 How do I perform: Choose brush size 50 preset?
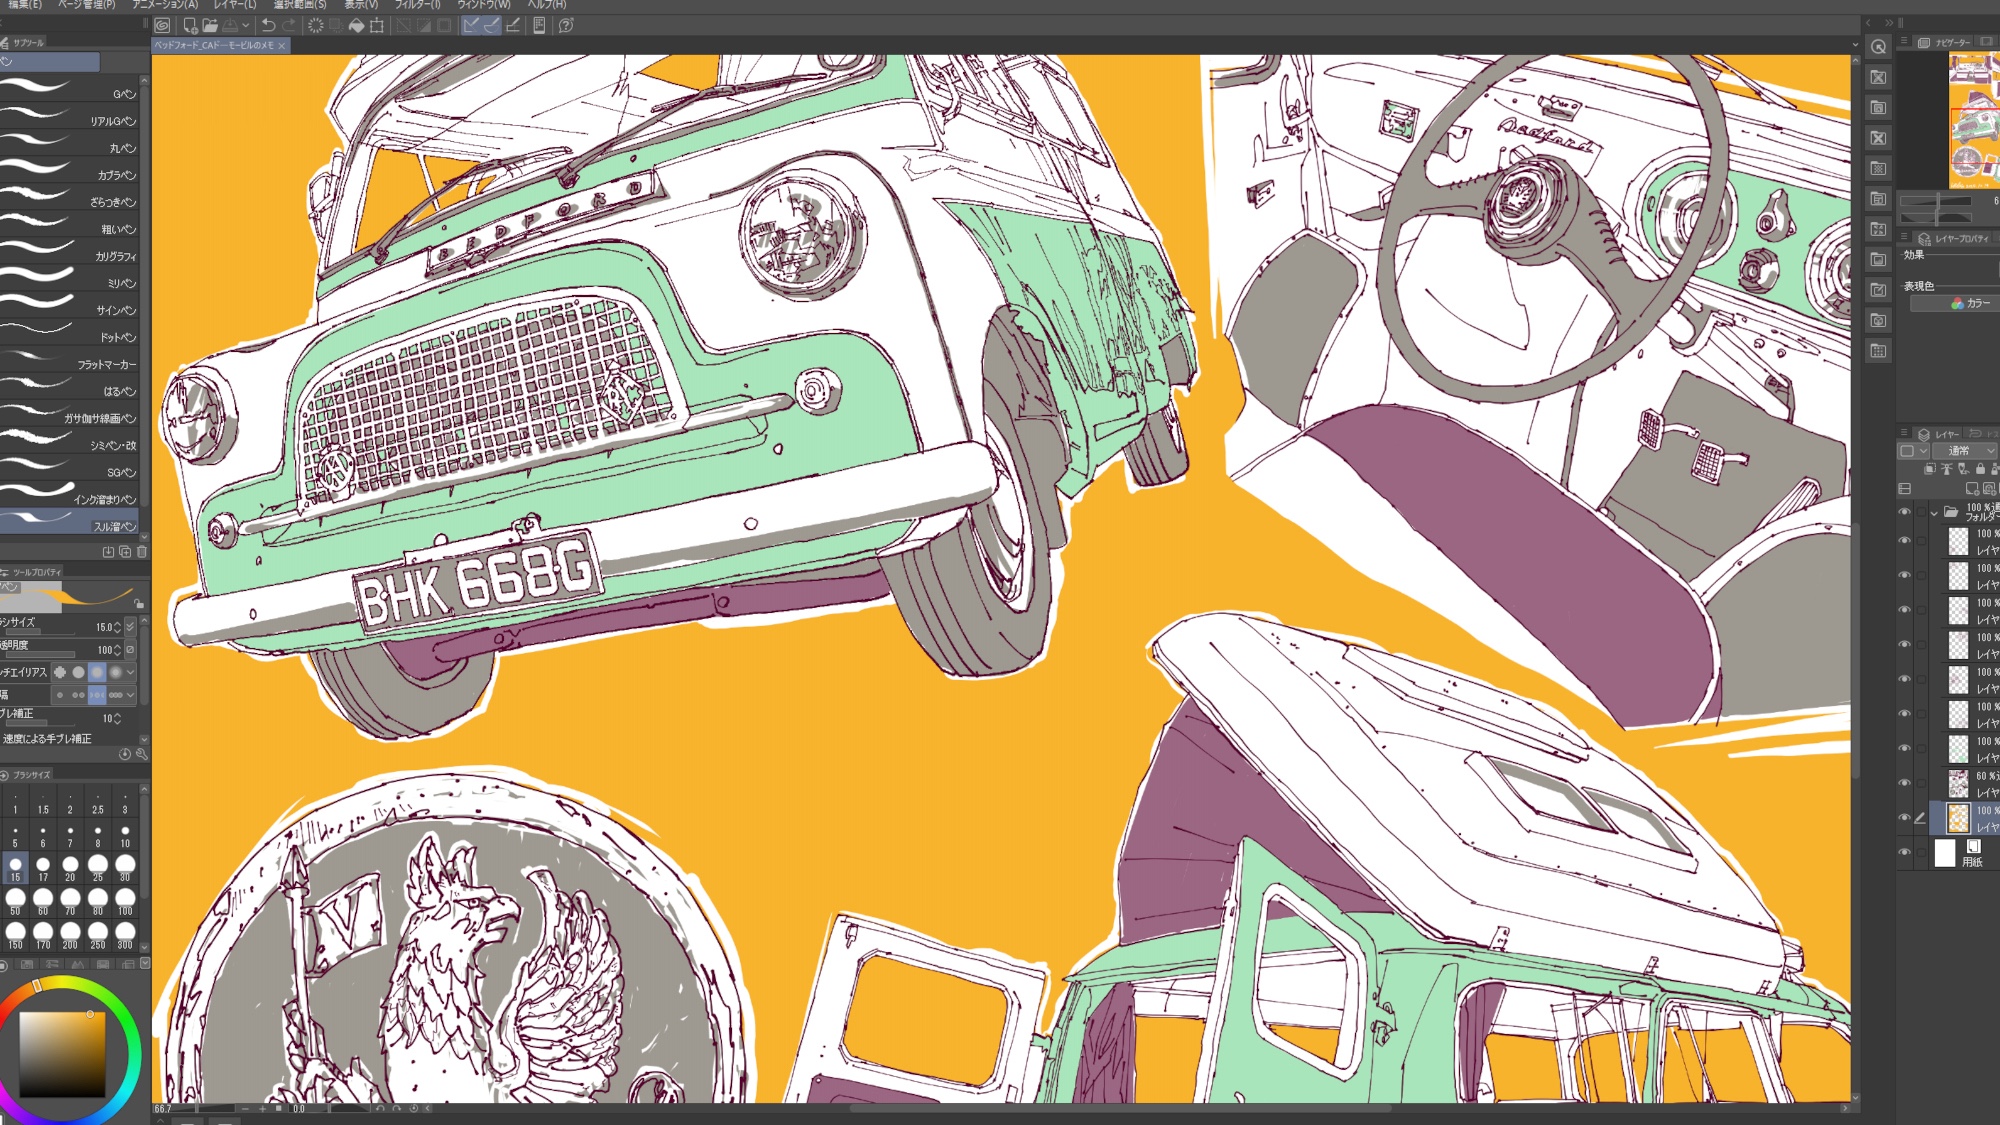pos(15,900)
